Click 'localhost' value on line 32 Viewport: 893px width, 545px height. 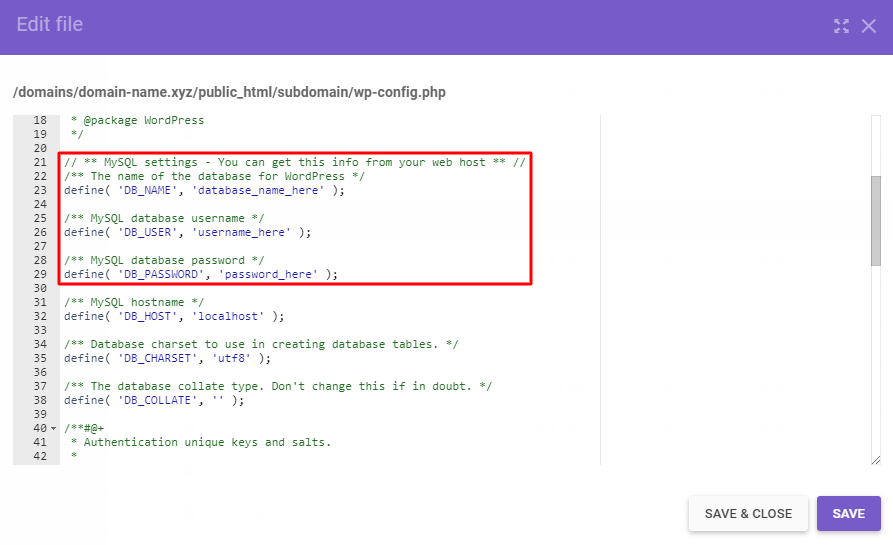(228, 316)
